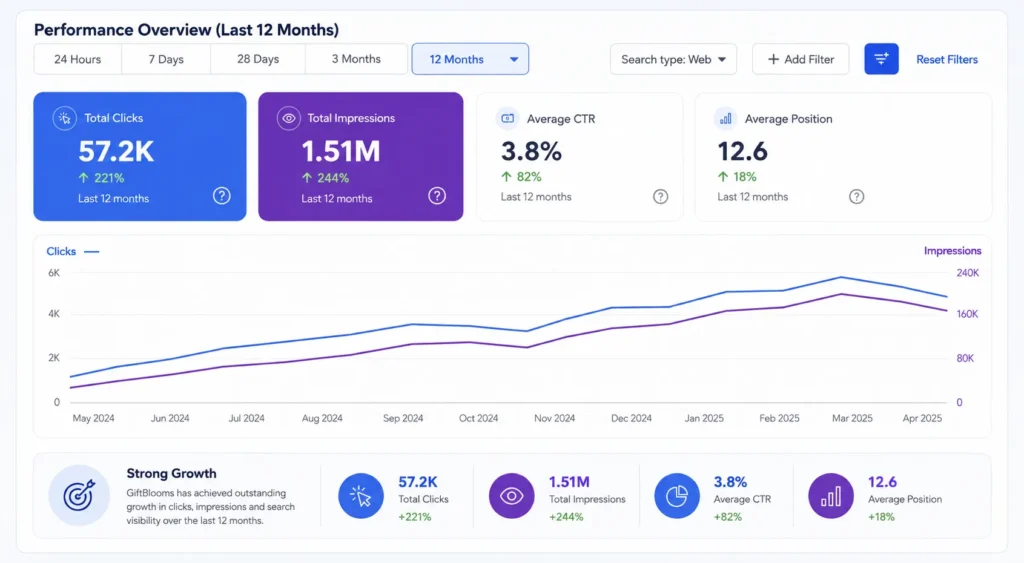Click the Impressions legend label on chart
Viewport: 1024px width, 563px height.
click(952, 251)
